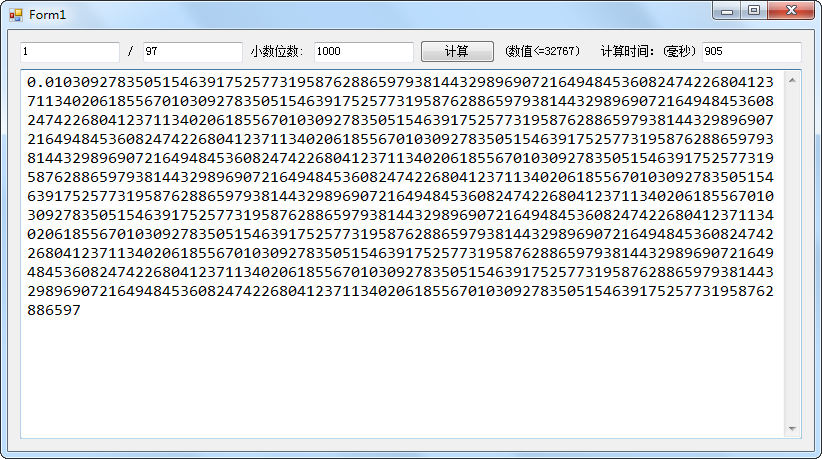Click the denominator field containing 97
This screenshot has width=822, height=459.
[x=192, y=52]
